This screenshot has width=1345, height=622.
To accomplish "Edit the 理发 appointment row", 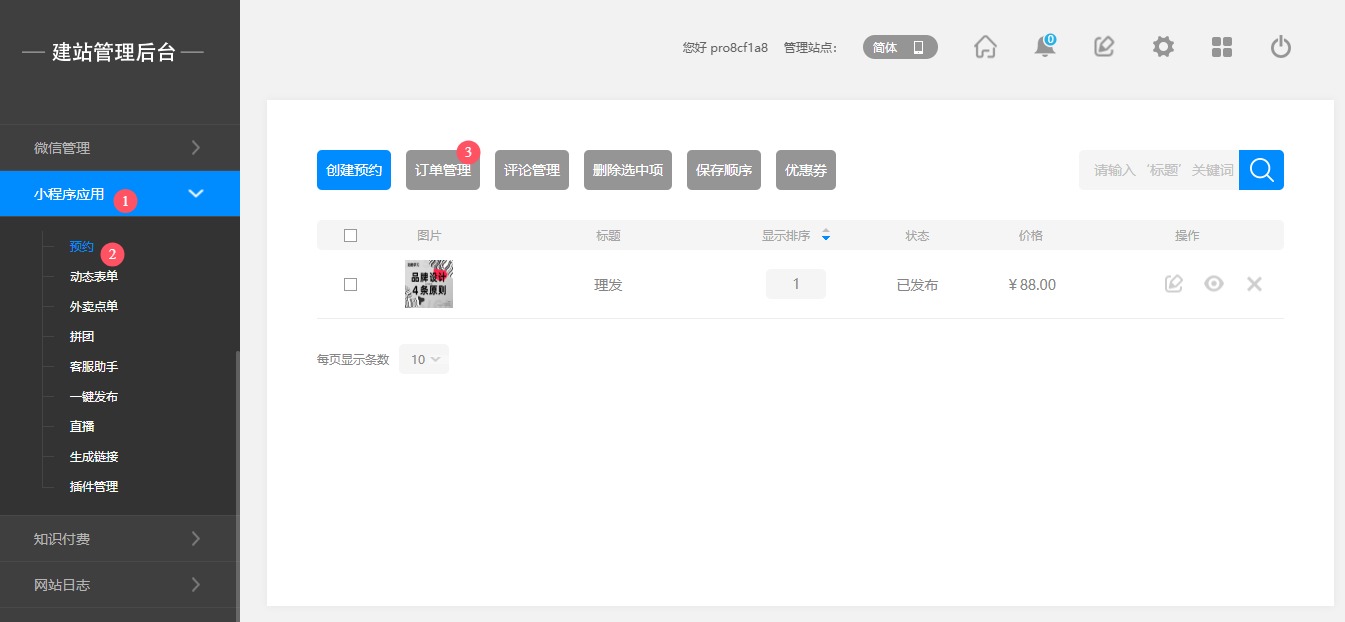I will pos(1174,284).
